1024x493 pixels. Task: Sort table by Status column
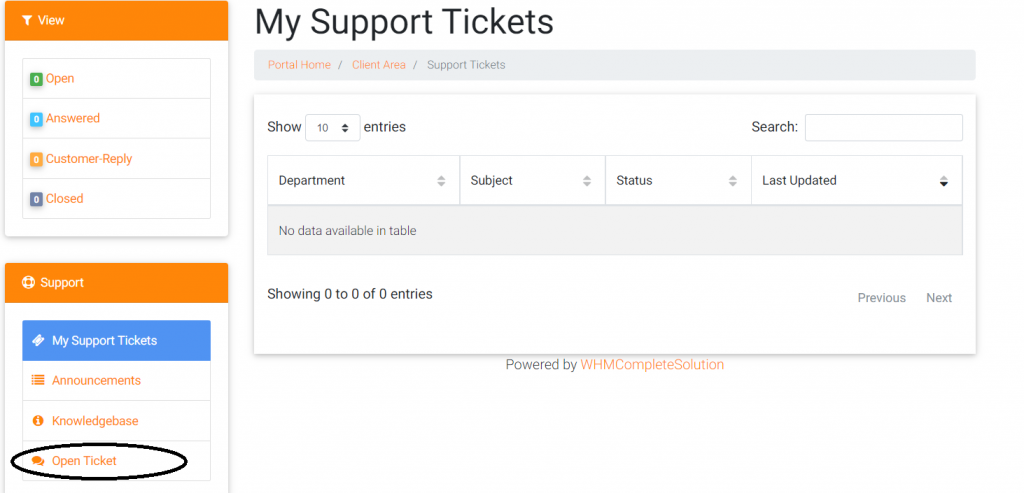pos(678,181)
